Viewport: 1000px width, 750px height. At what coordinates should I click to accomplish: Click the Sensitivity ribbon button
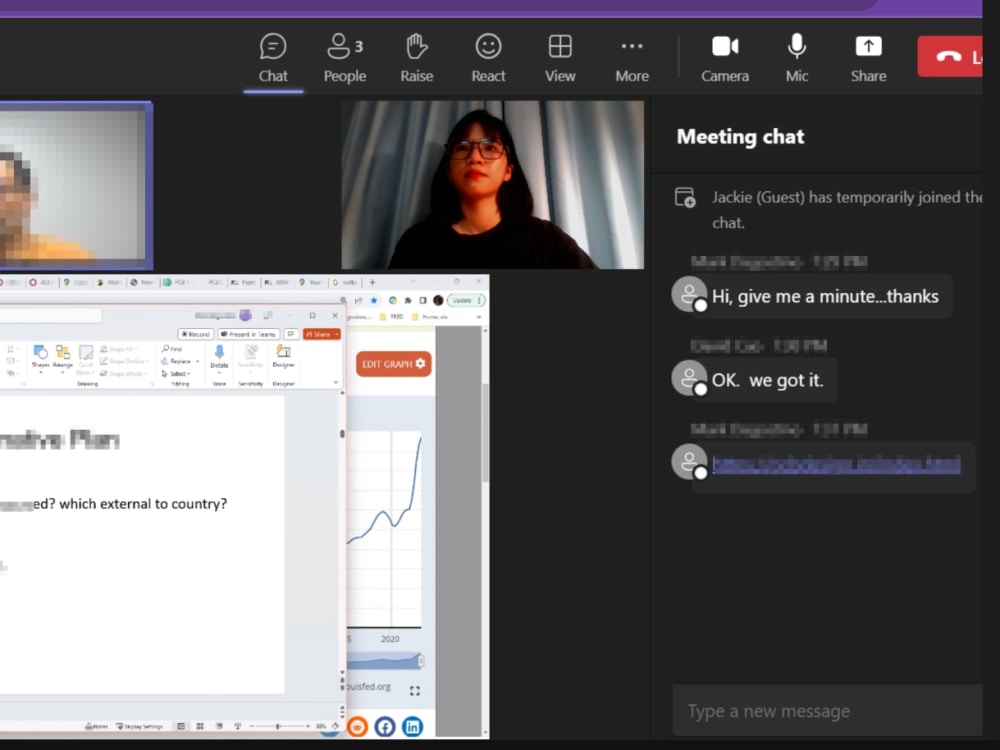click(251, 358)
